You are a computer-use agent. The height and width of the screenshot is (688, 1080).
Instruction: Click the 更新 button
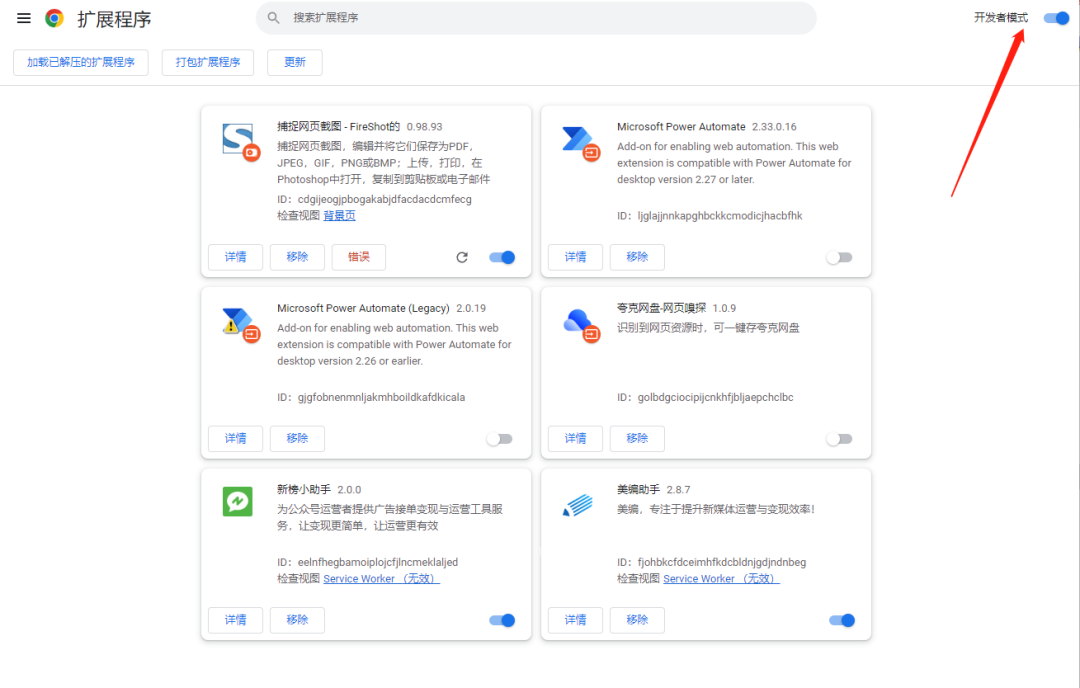click(295, 62)
